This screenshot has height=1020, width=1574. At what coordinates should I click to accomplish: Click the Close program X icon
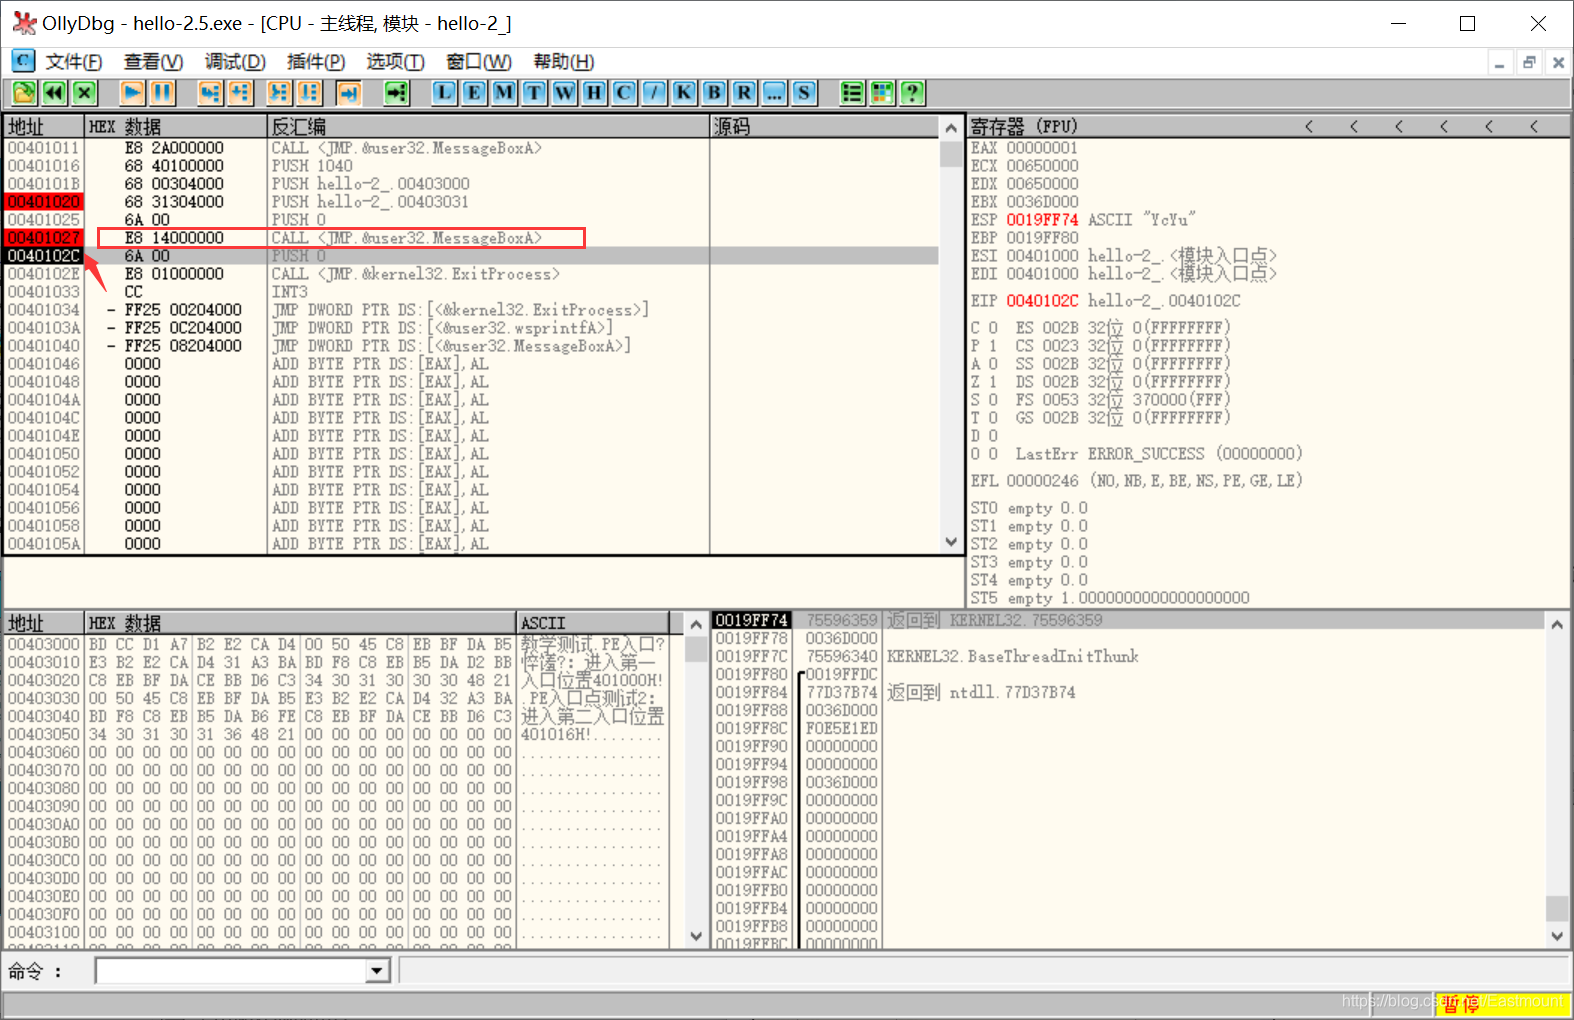(84, 93)
